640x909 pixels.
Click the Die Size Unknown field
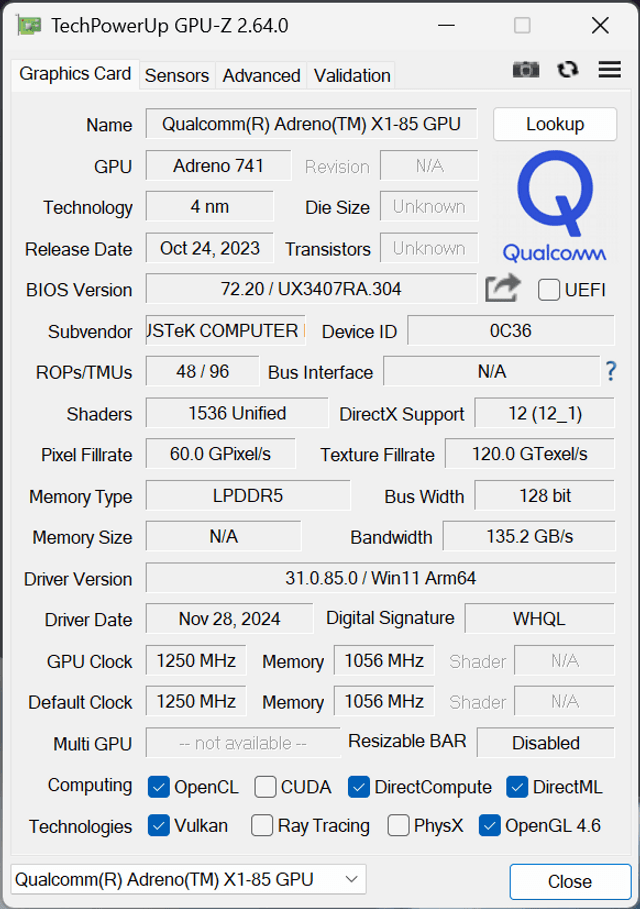pos(429,206)
